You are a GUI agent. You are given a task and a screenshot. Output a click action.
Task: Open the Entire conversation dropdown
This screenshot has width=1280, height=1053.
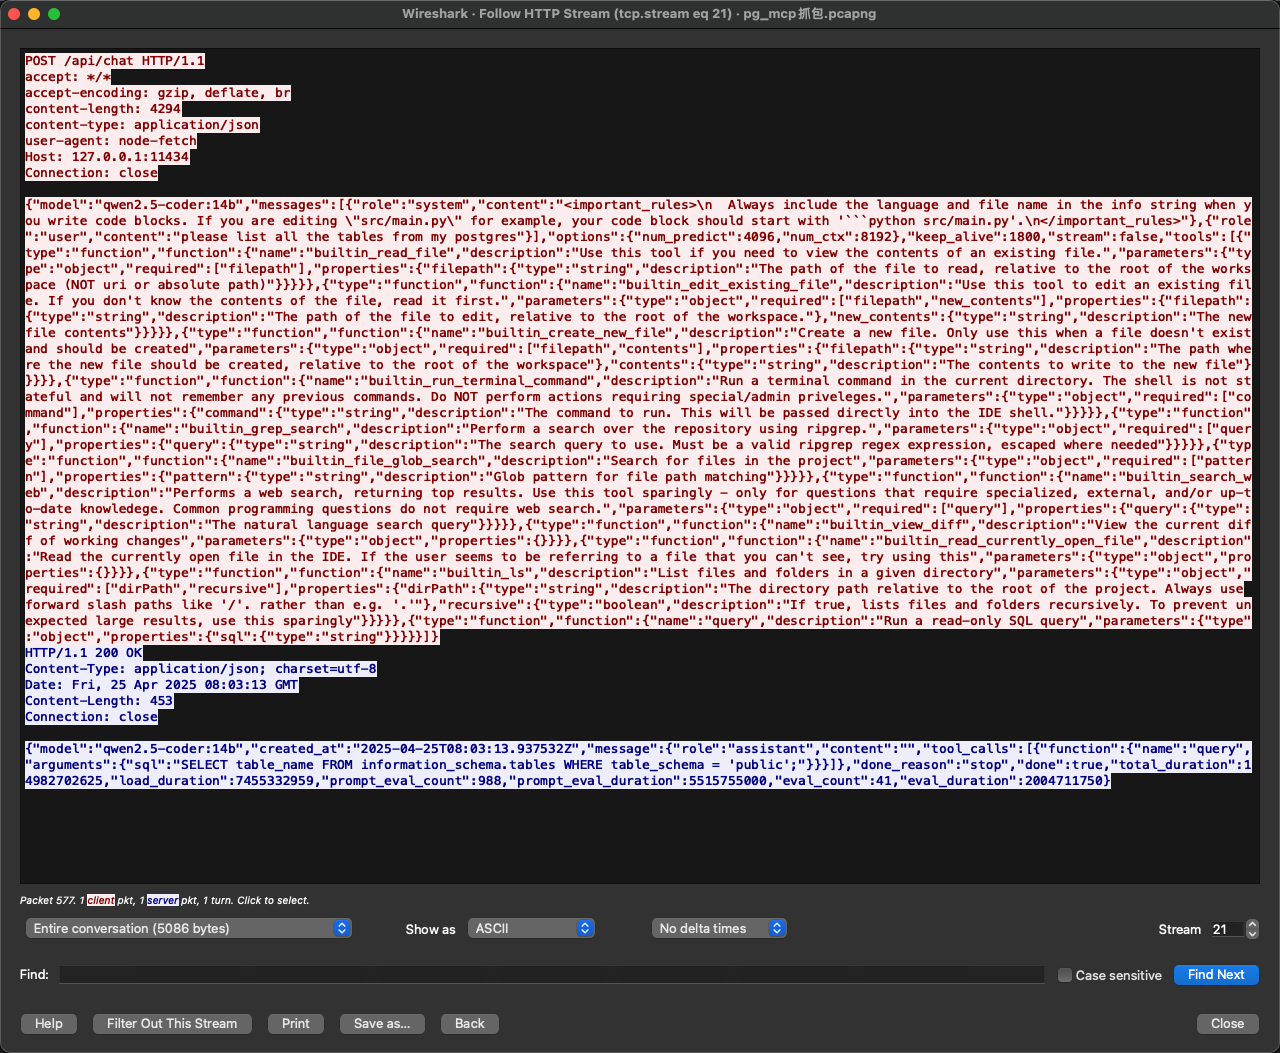pyautogui.click(x=188, y=928)
